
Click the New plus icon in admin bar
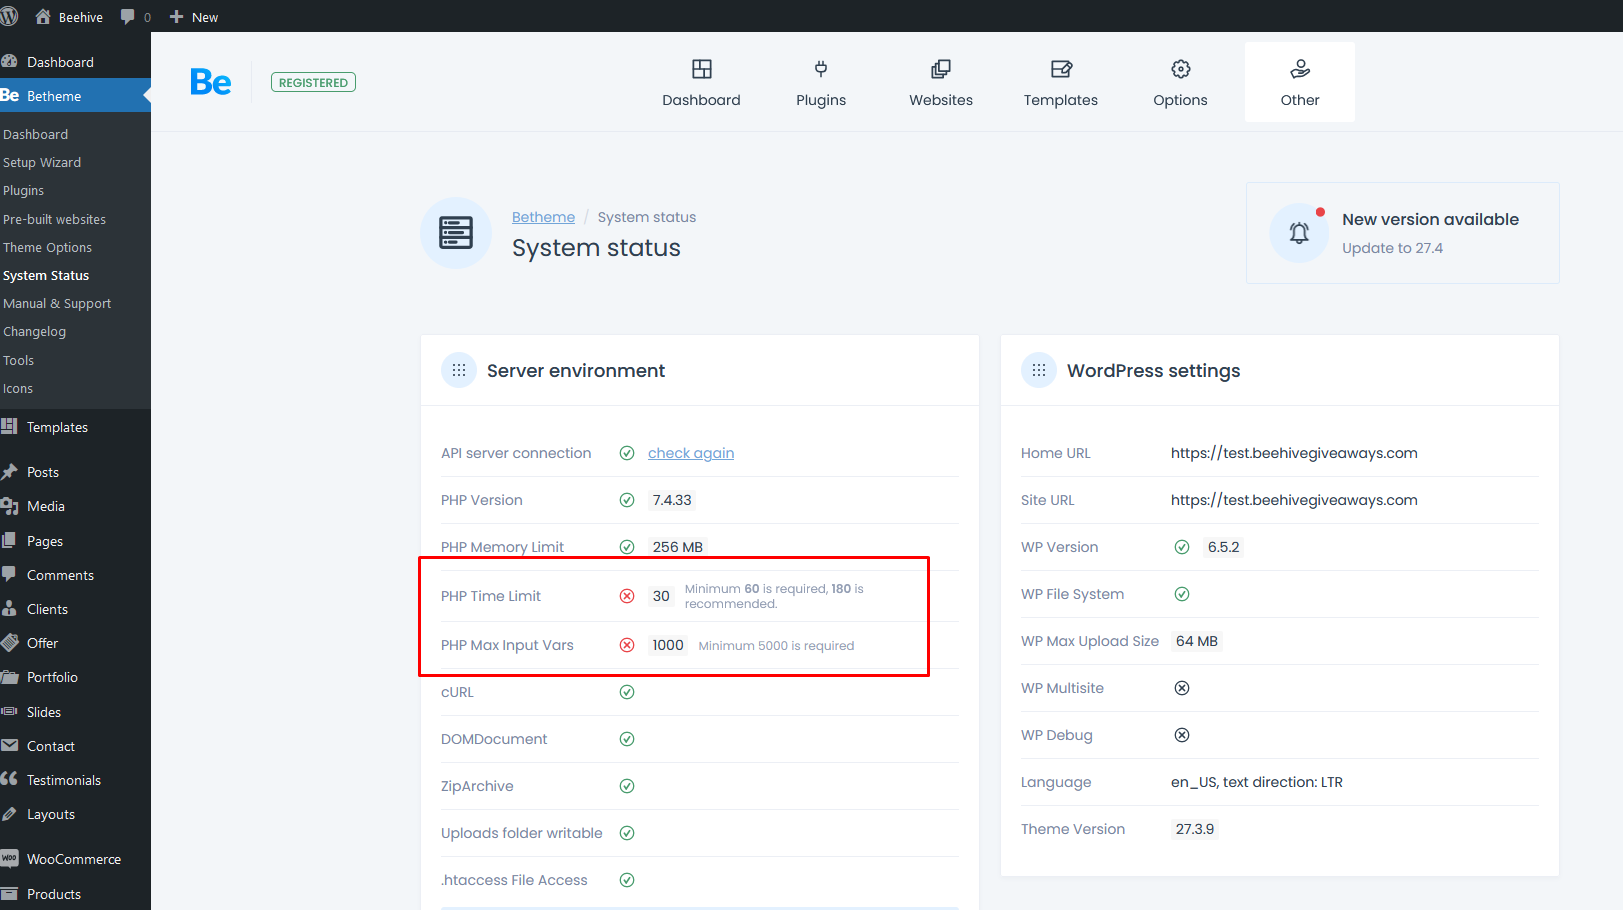[177, 17]
